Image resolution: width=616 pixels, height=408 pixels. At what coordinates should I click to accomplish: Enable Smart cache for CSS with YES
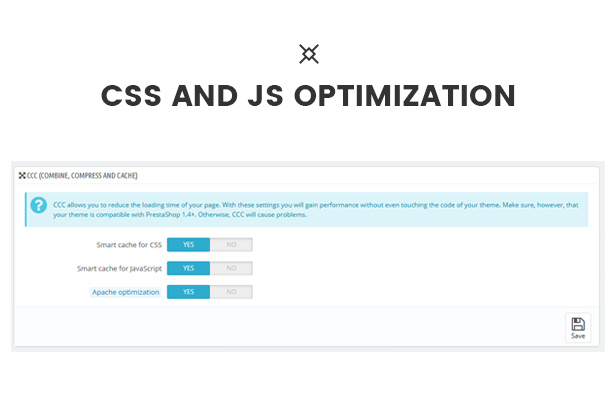coord(188,244)
